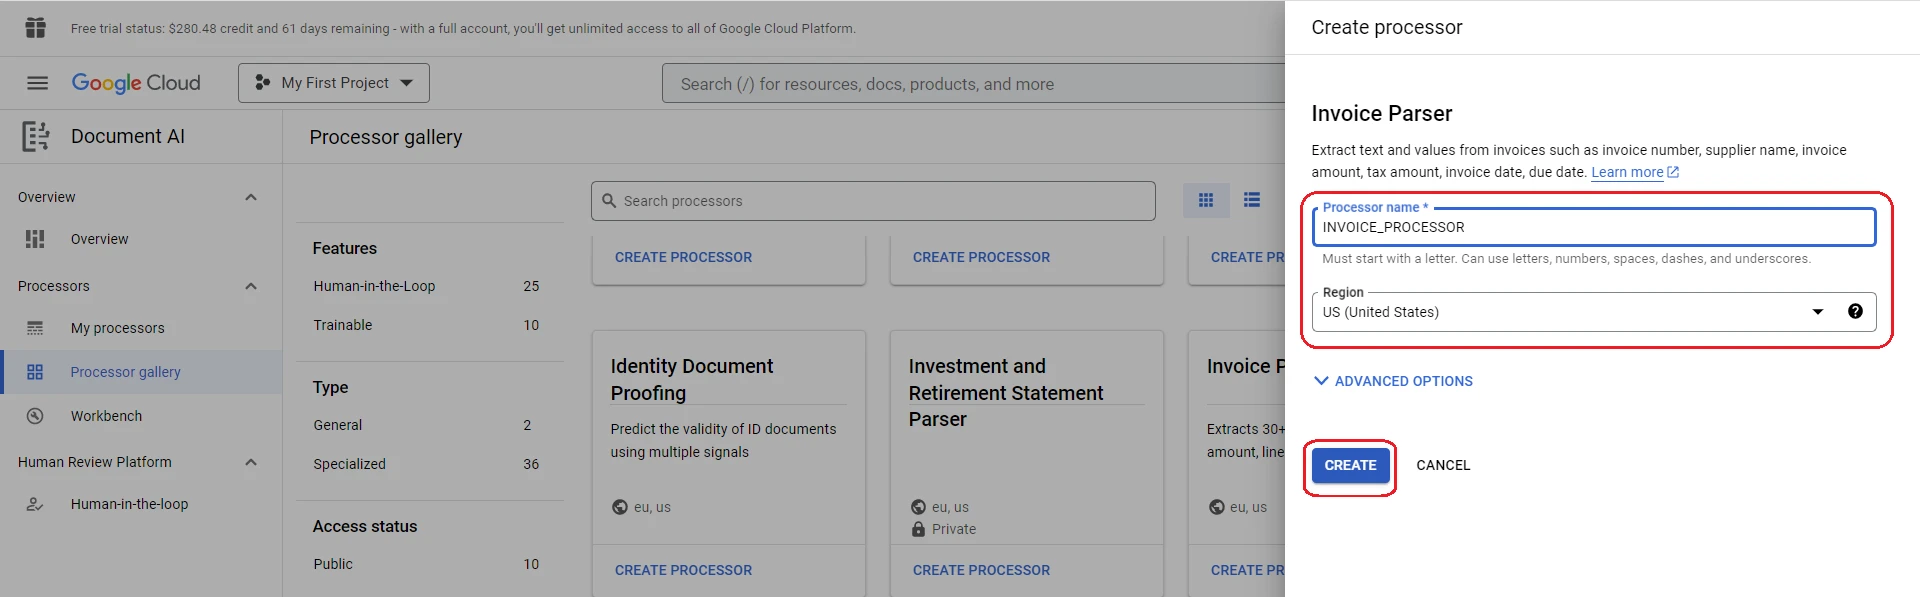Collapse the Processors sidebar section
1920x597 pixels.
[x=251, y=286]
